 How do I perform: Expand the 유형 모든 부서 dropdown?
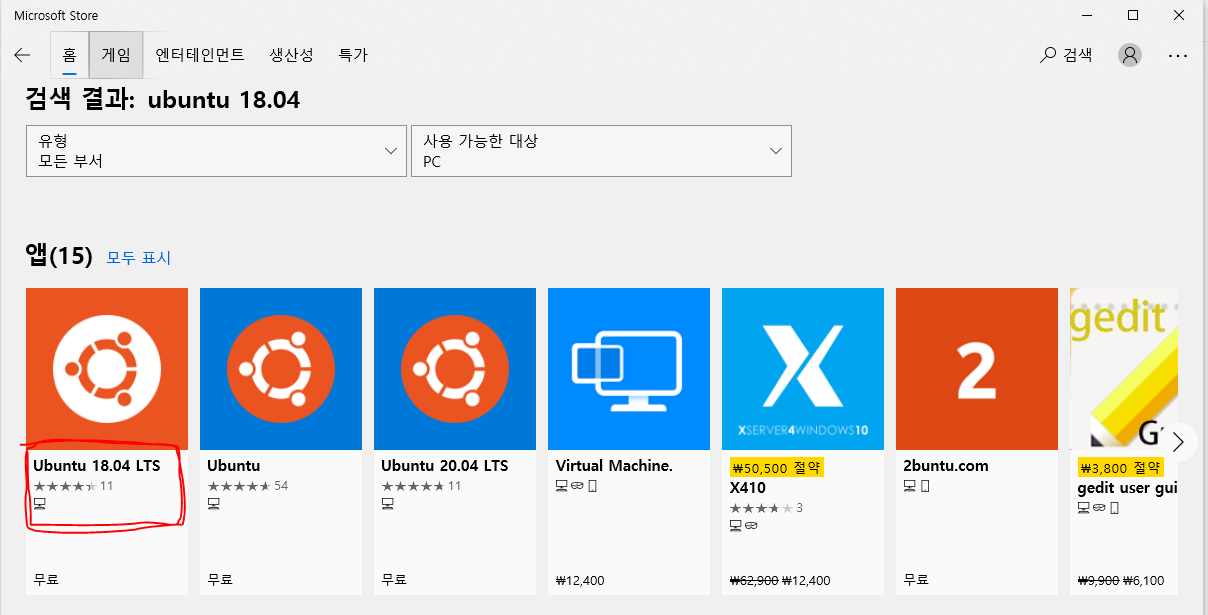click(216, 151)
